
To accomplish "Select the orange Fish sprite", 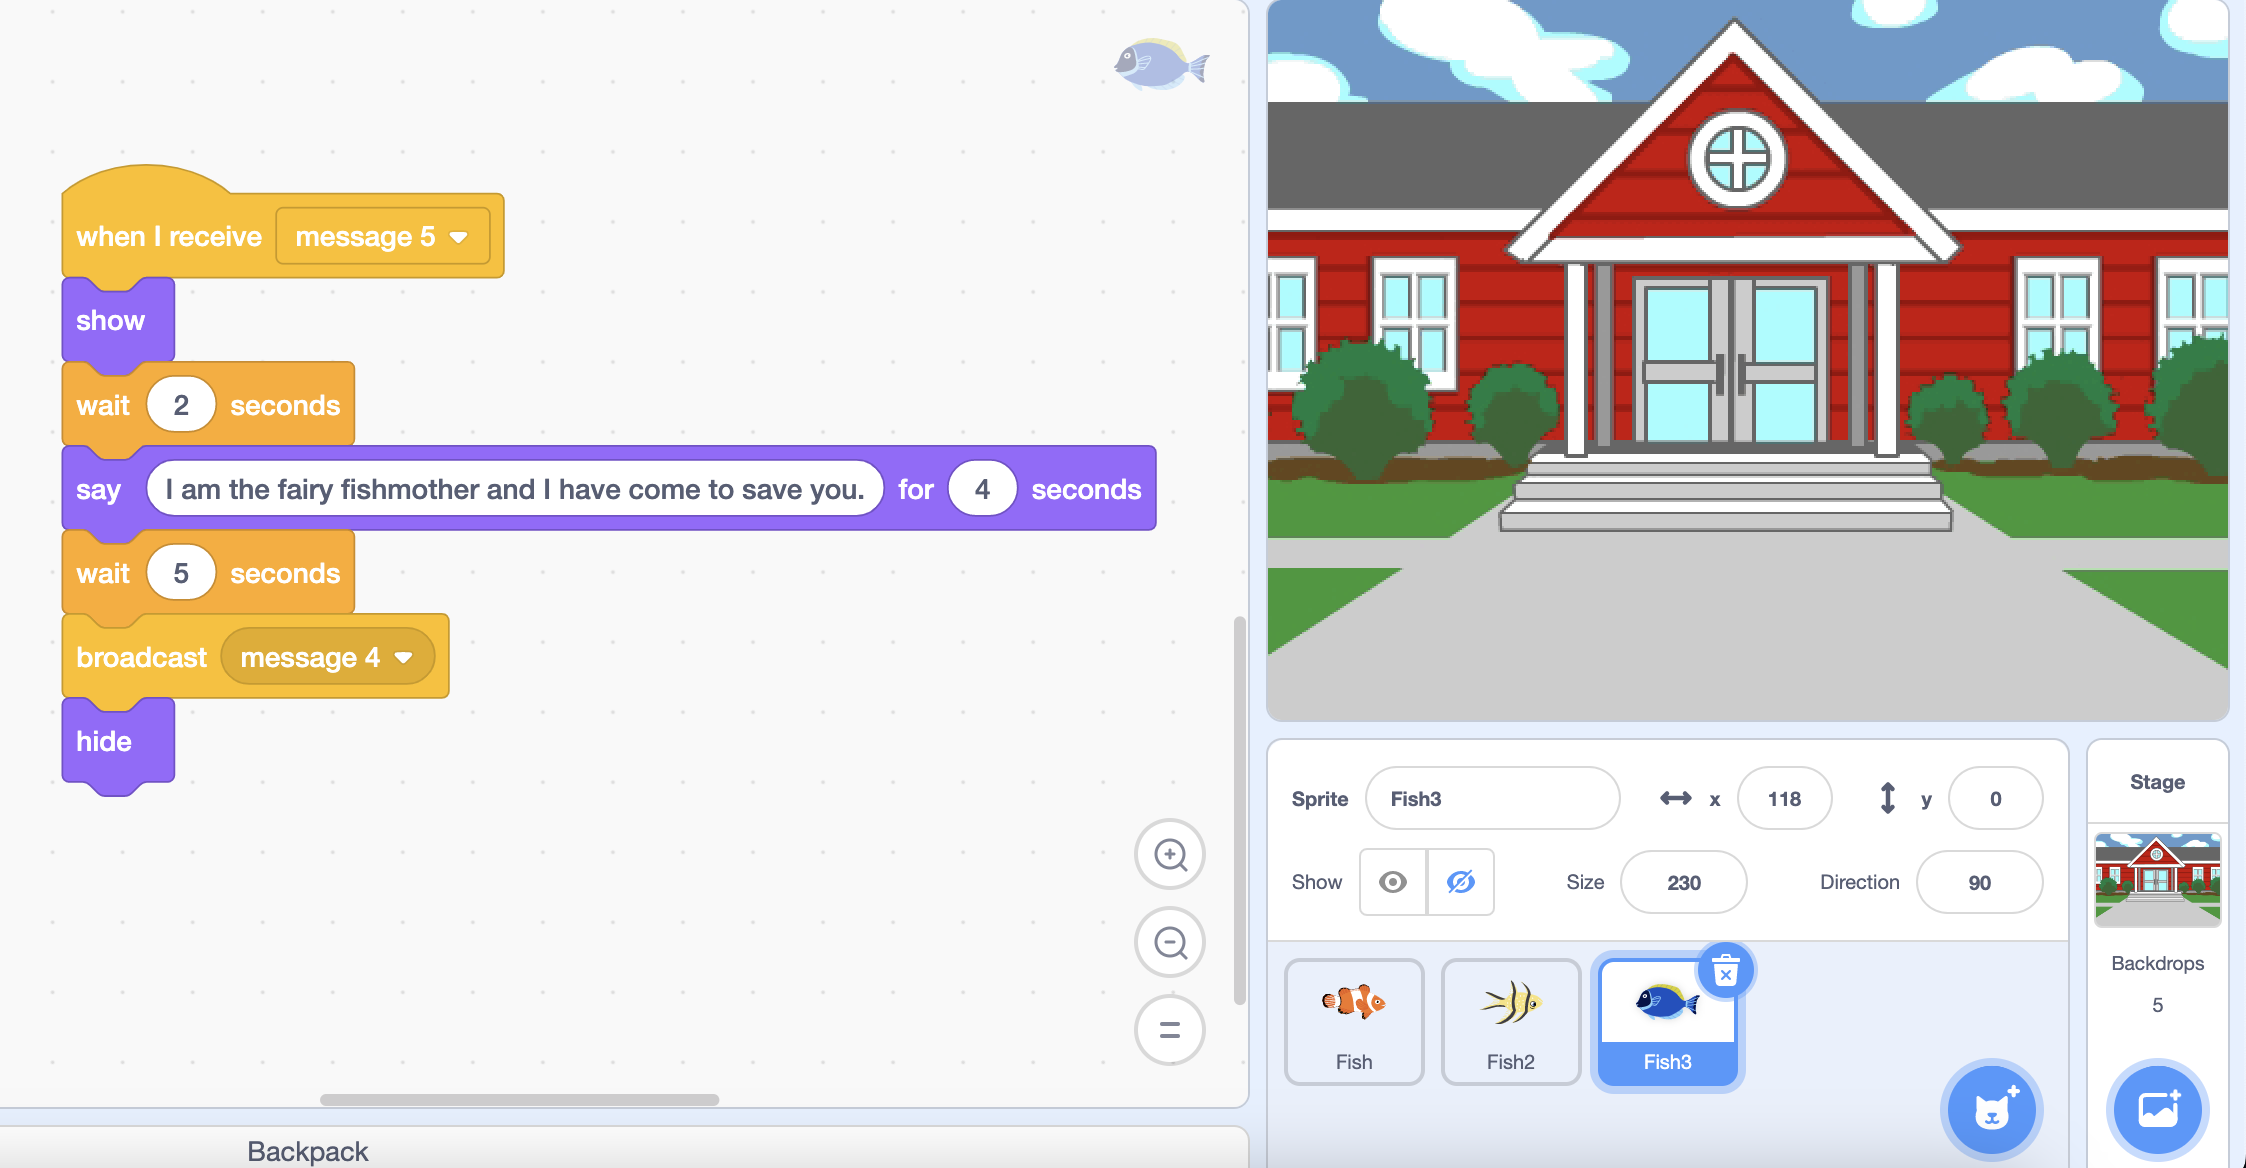I will click(1353, 1020).
